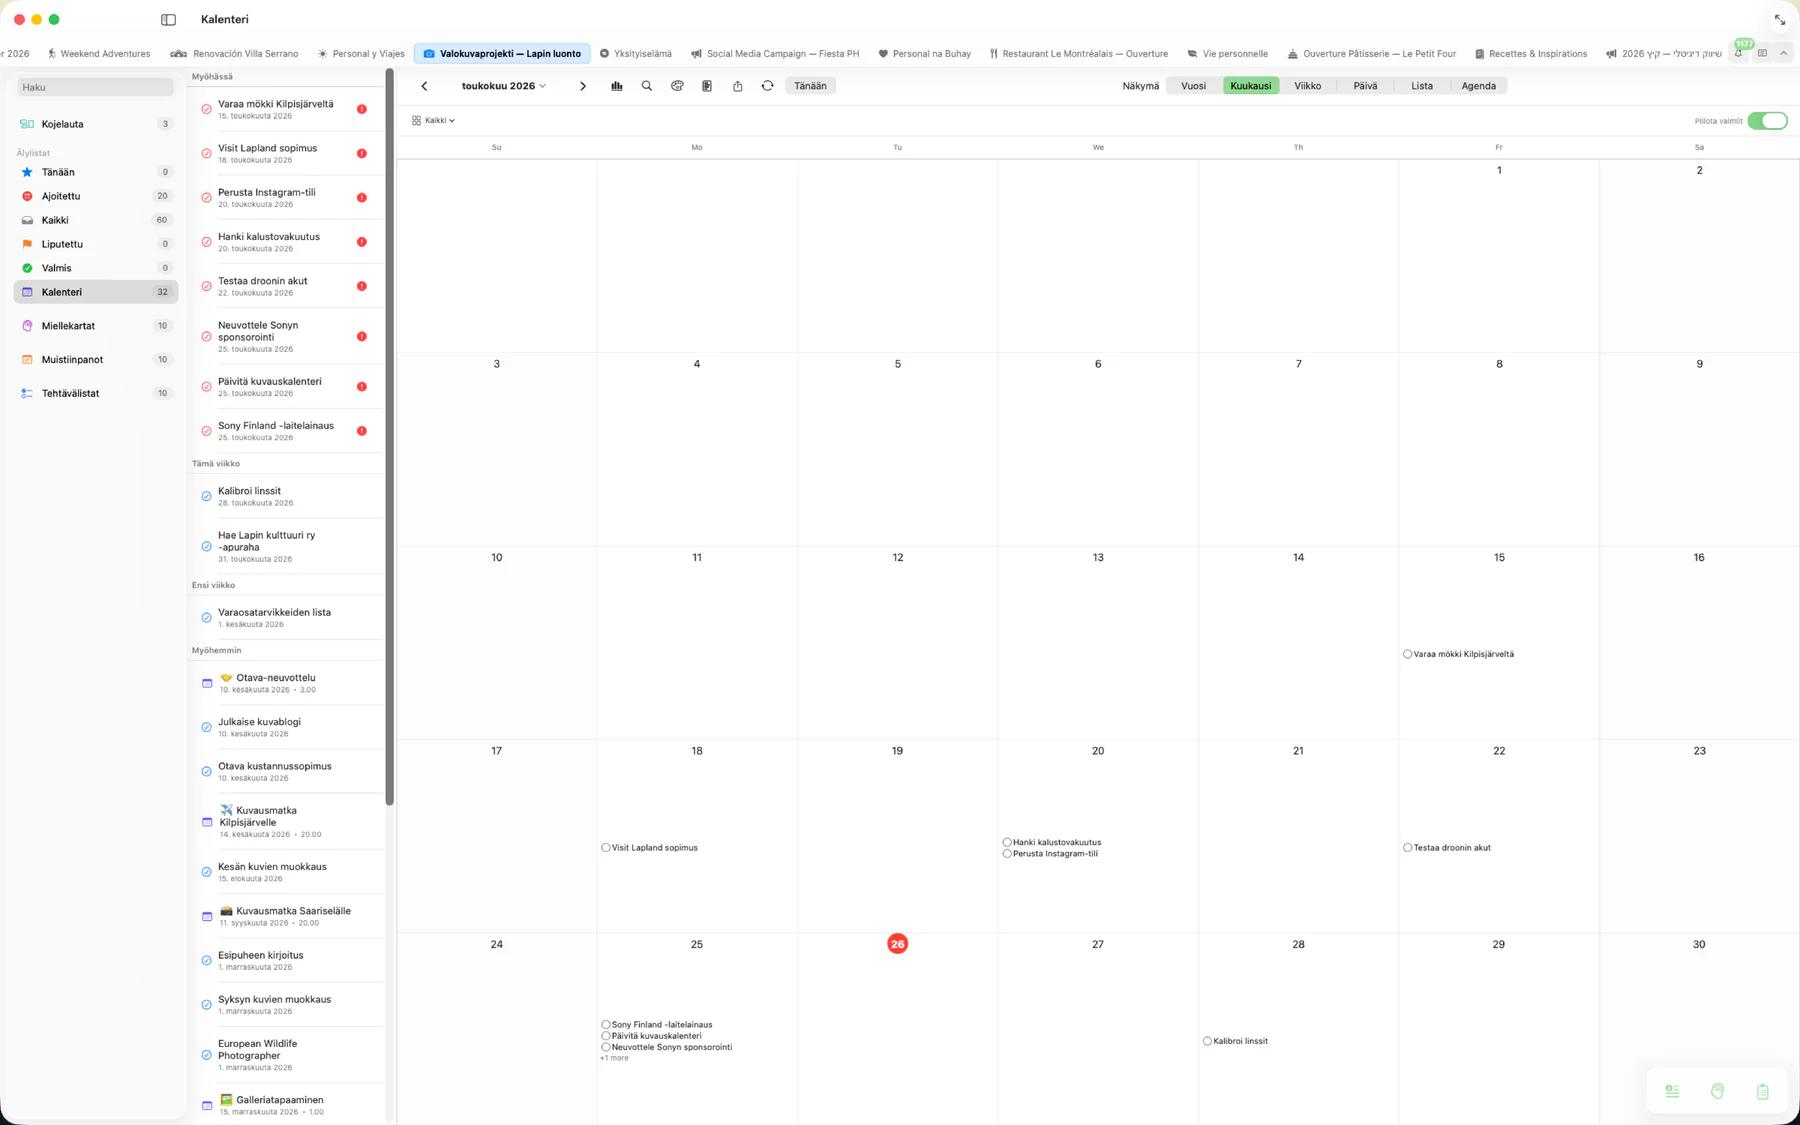Open the calendar search magnifier
The width and height of the screenshot is (1800, 1125).
tap(647, 86)
